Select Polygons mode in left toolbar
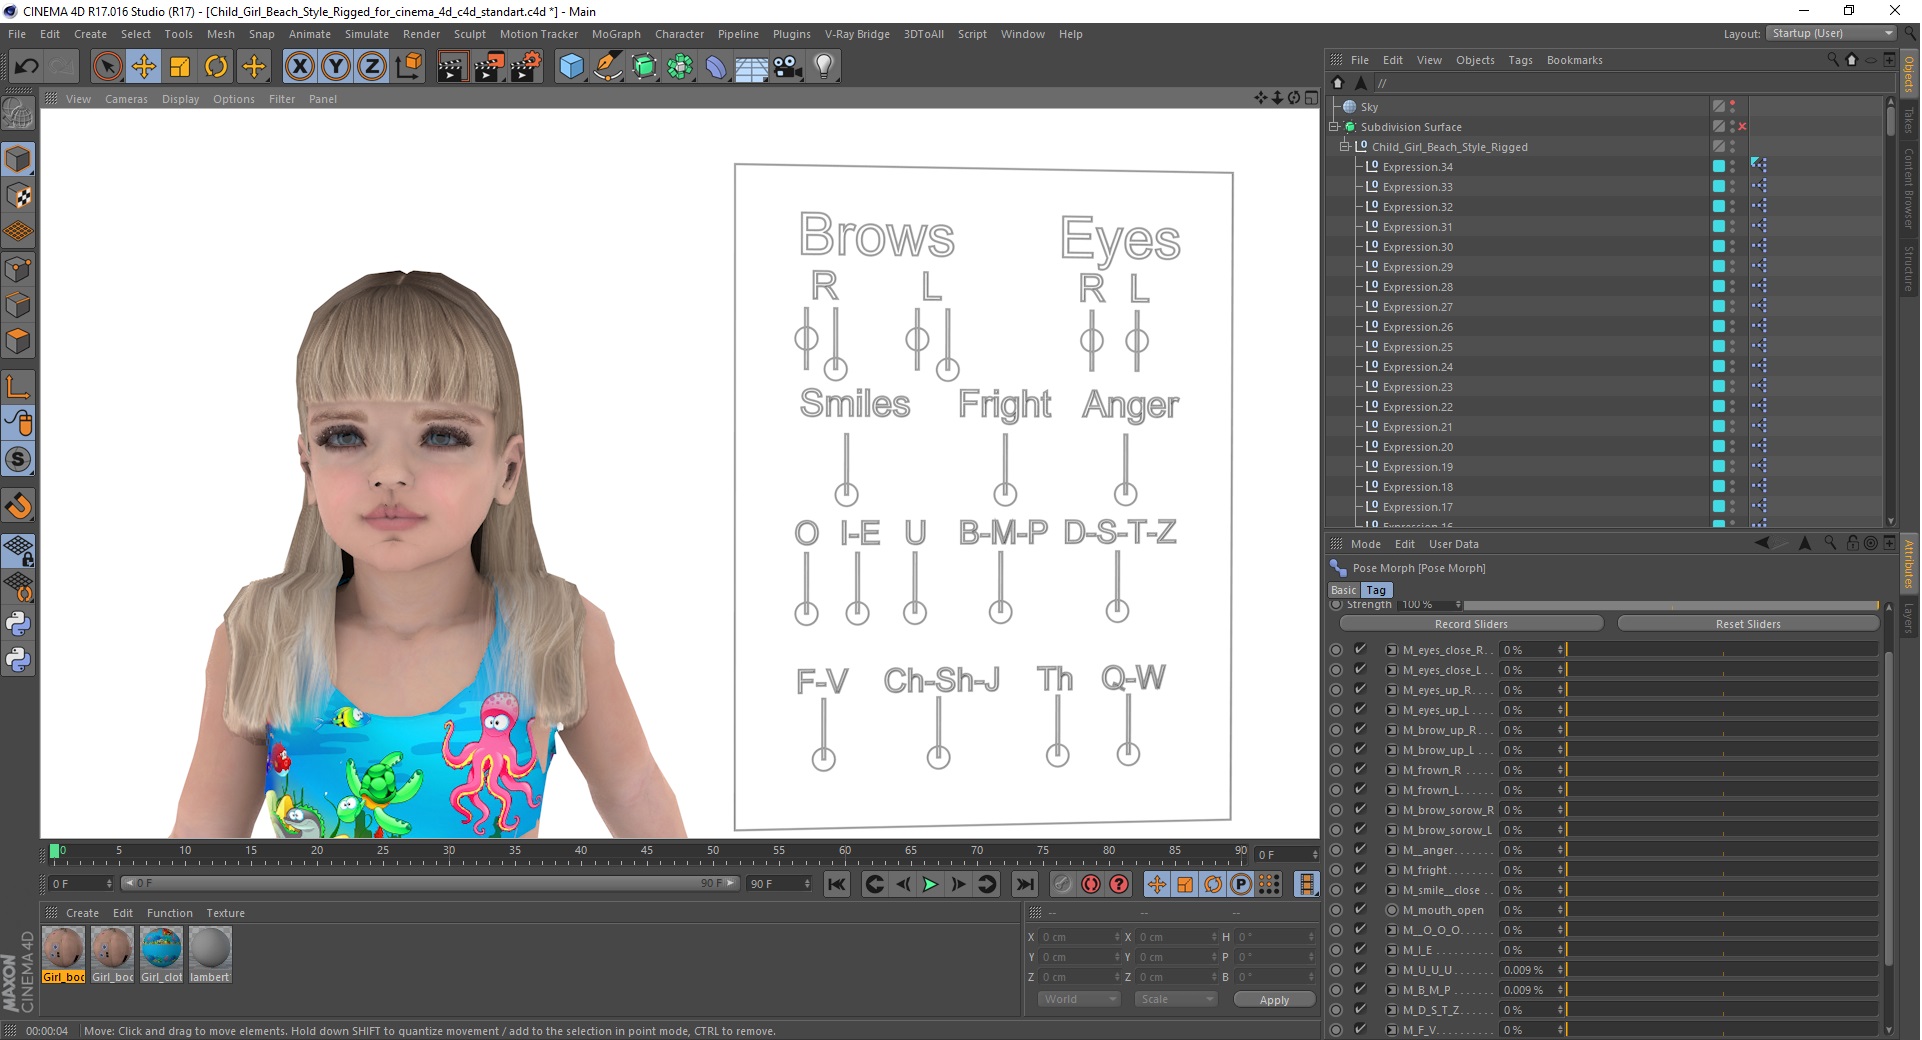This screenshot has height=1040, width=1922. click(x=18, y=341)
